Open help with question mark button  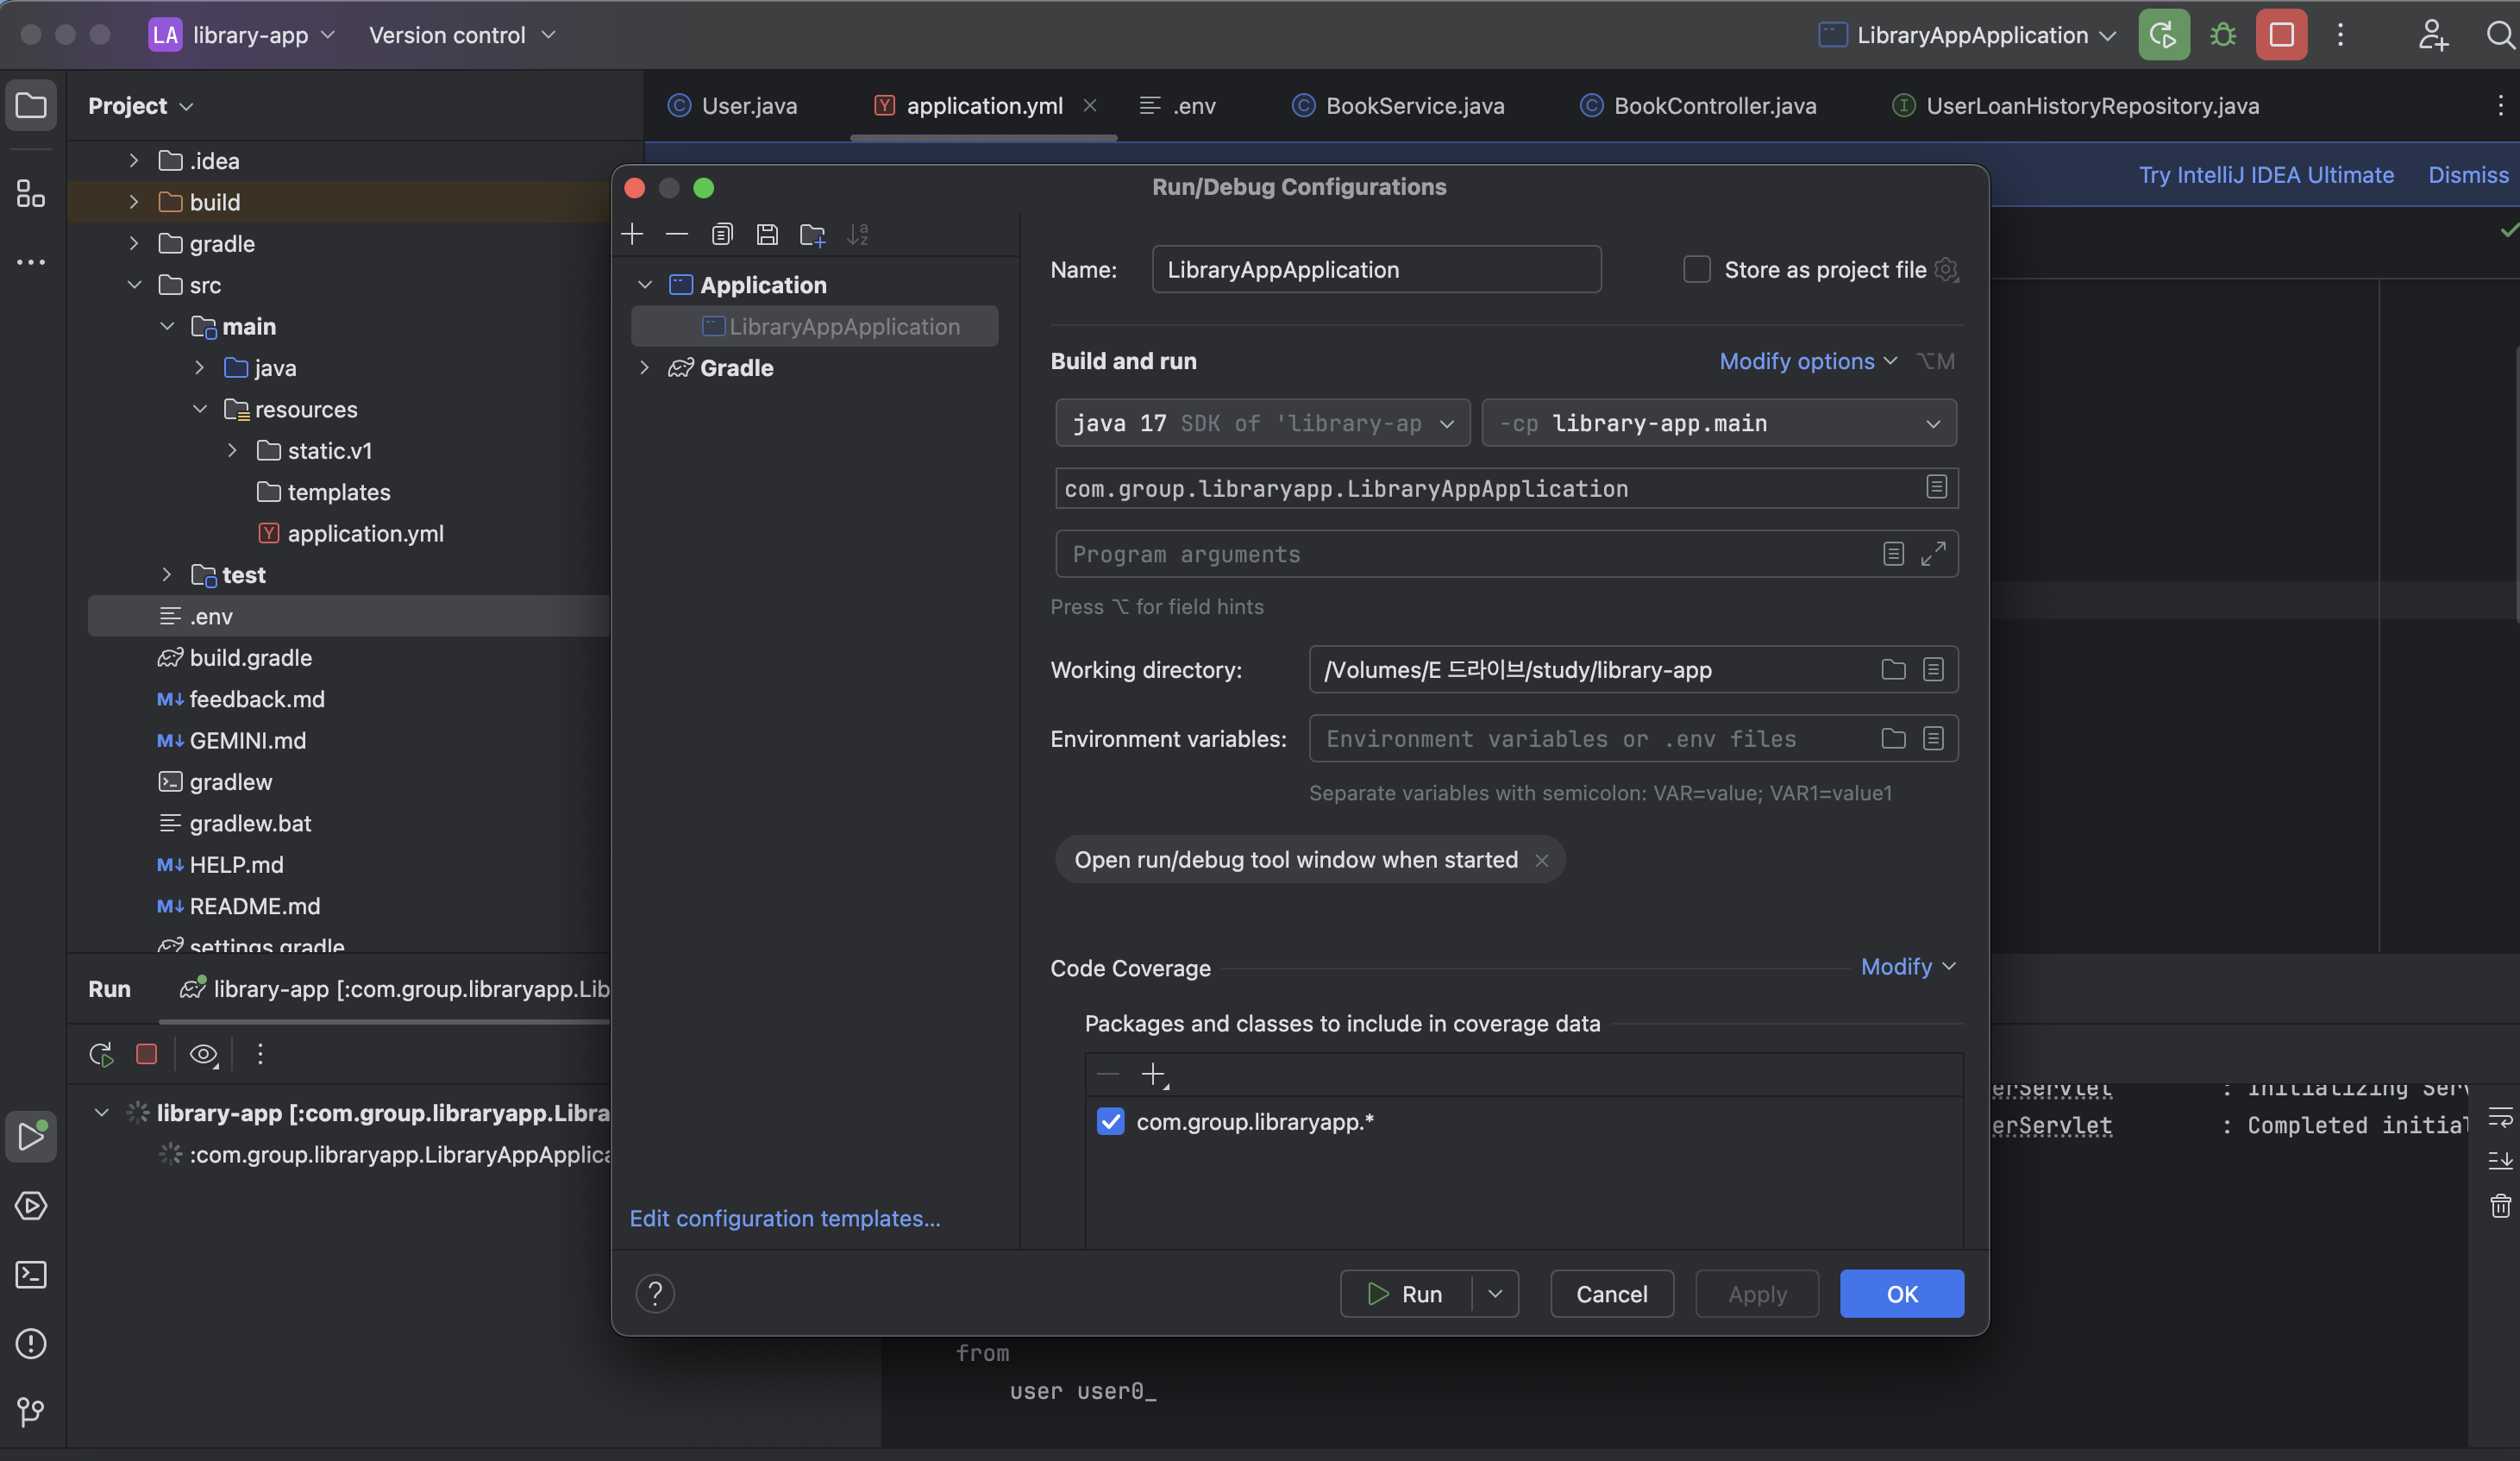pos(655,1293)
